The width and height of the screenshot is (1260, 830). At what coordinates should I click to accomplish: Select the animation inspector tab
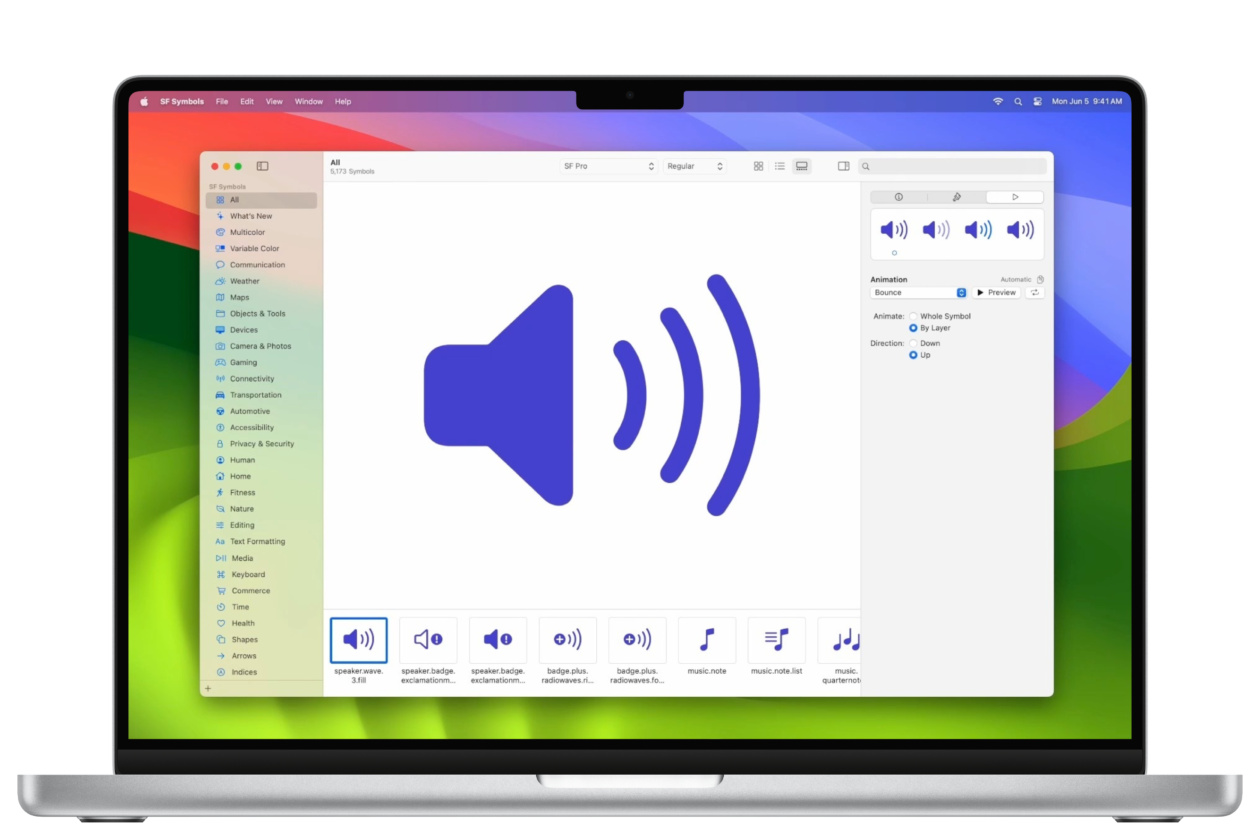coord(1013,197)
